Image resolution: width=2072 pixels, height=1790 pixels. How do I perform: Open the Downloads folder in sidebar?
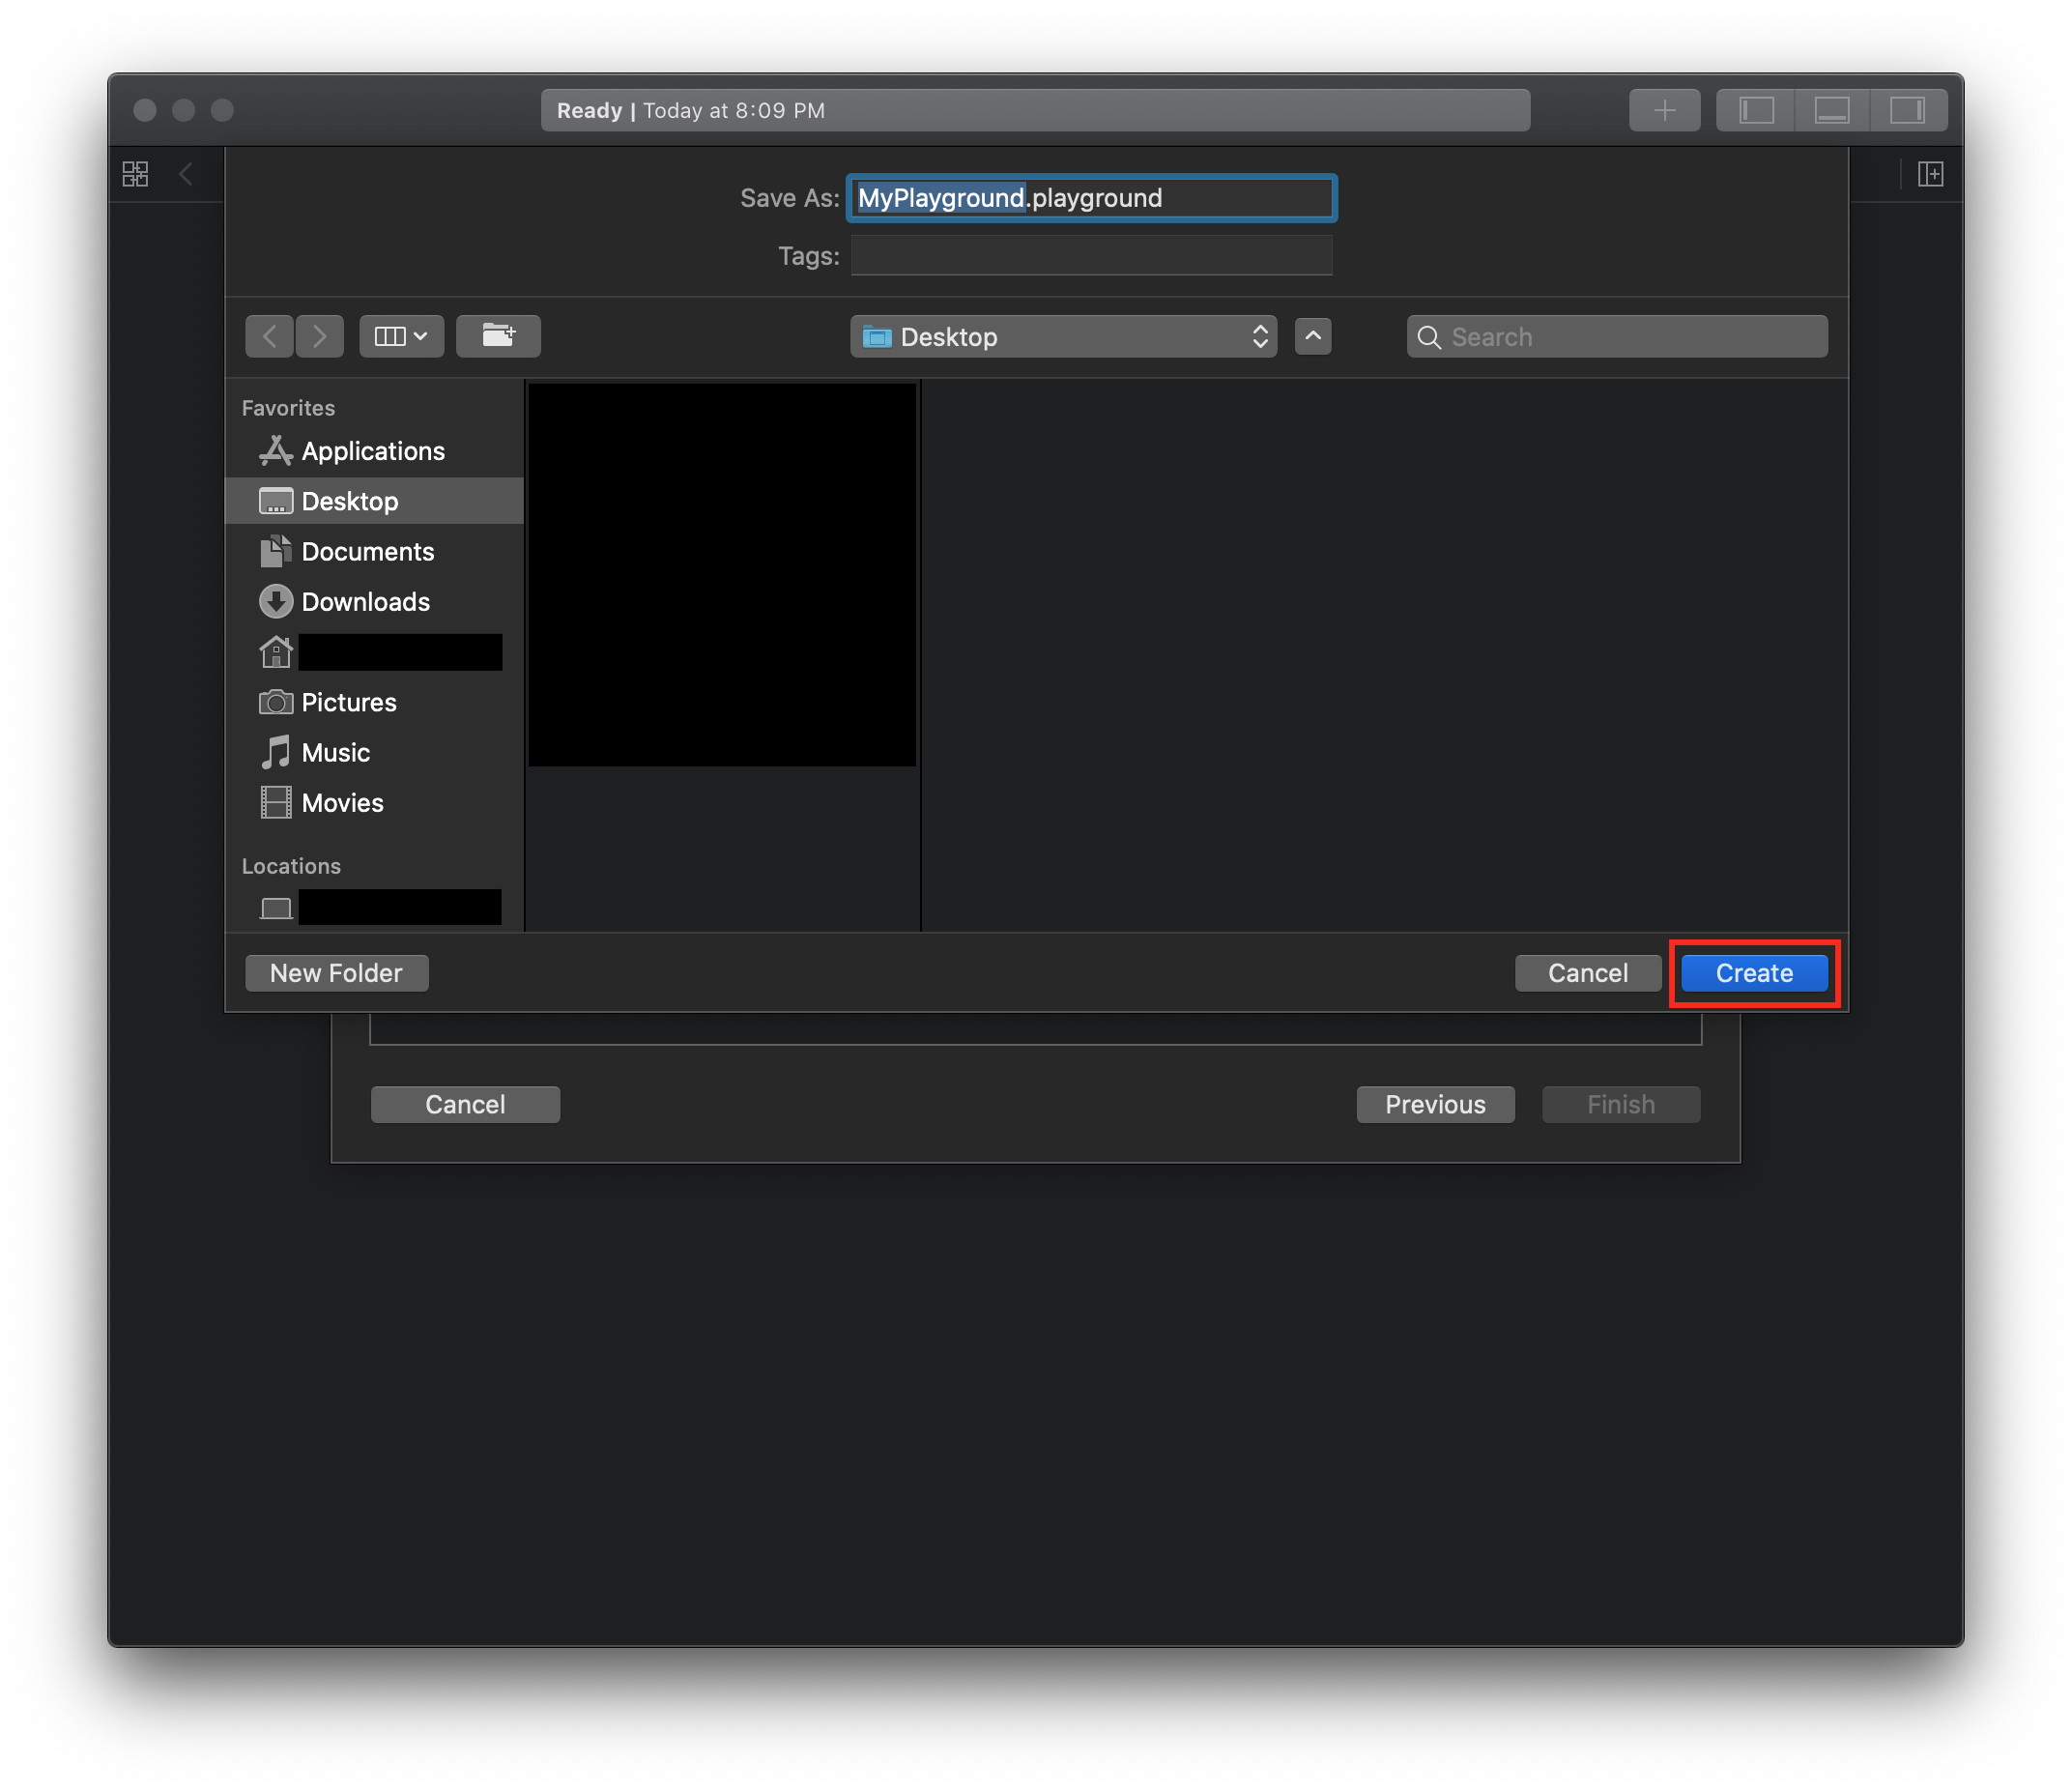pyautogui.click(x=365, y=602)
